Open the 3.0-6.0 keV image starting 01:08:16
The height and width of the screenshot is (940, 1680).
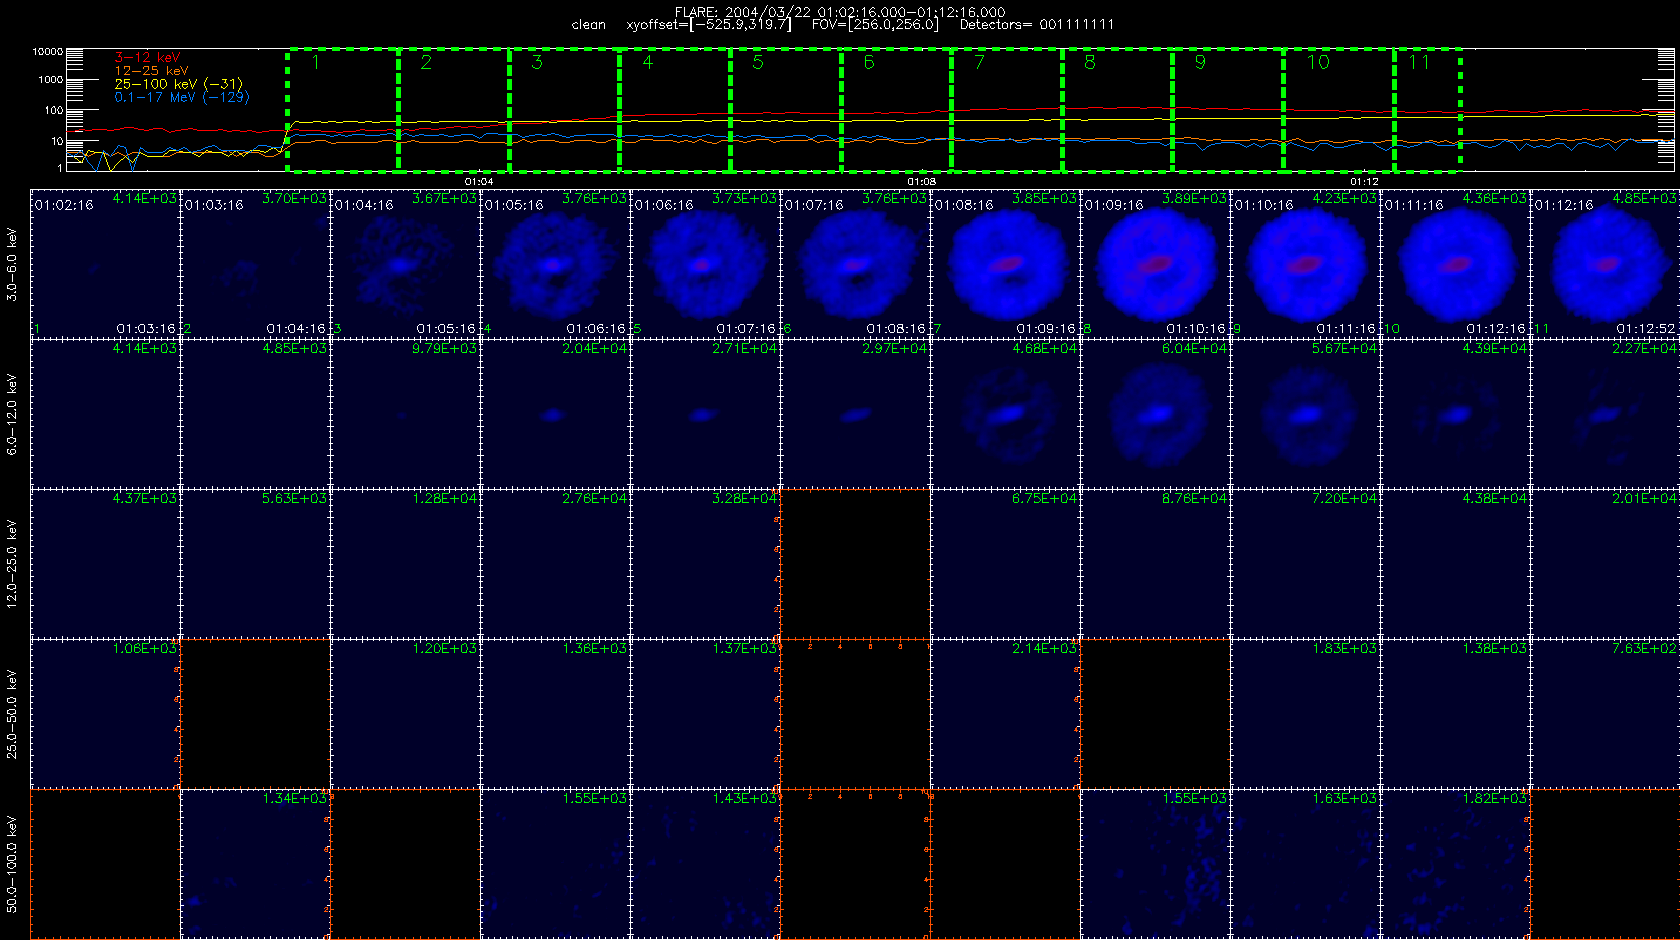(x=1005, y=264)
